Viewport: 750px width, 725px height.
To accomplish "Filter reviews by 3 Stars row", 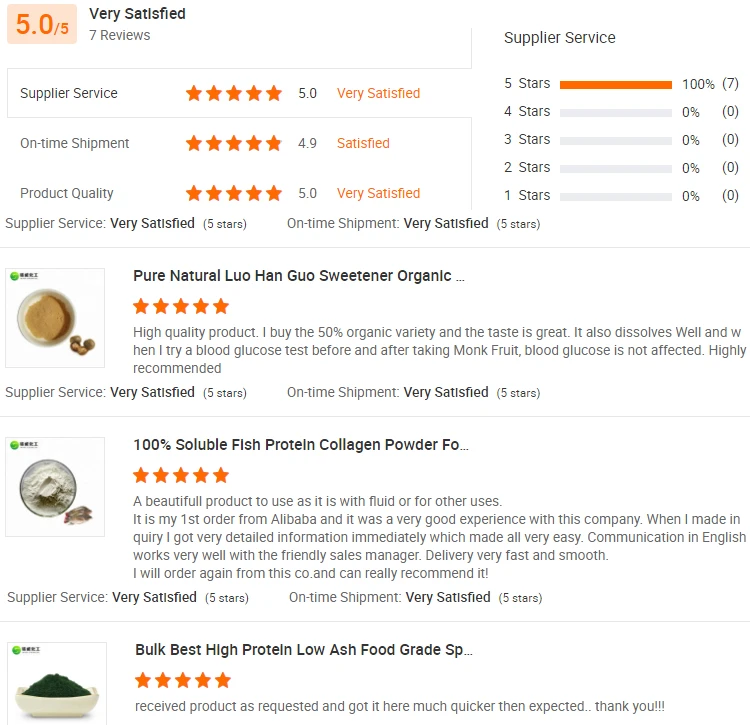I will pyautogui.click(x=615, y=140).
